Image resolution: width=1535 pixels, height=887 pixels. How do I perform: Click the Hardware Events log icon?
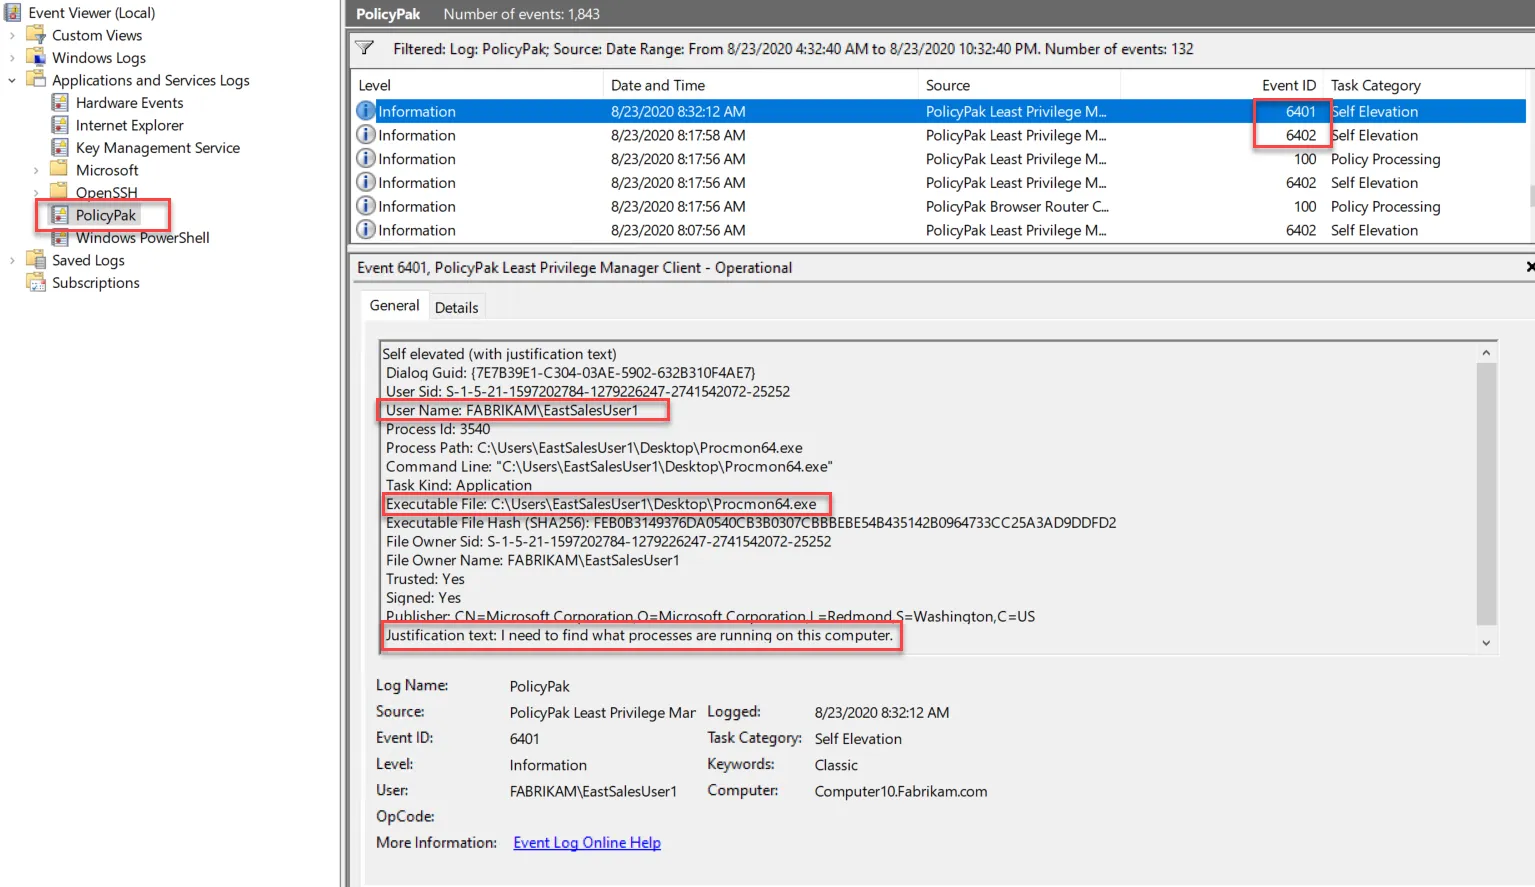tap(60, 103)
